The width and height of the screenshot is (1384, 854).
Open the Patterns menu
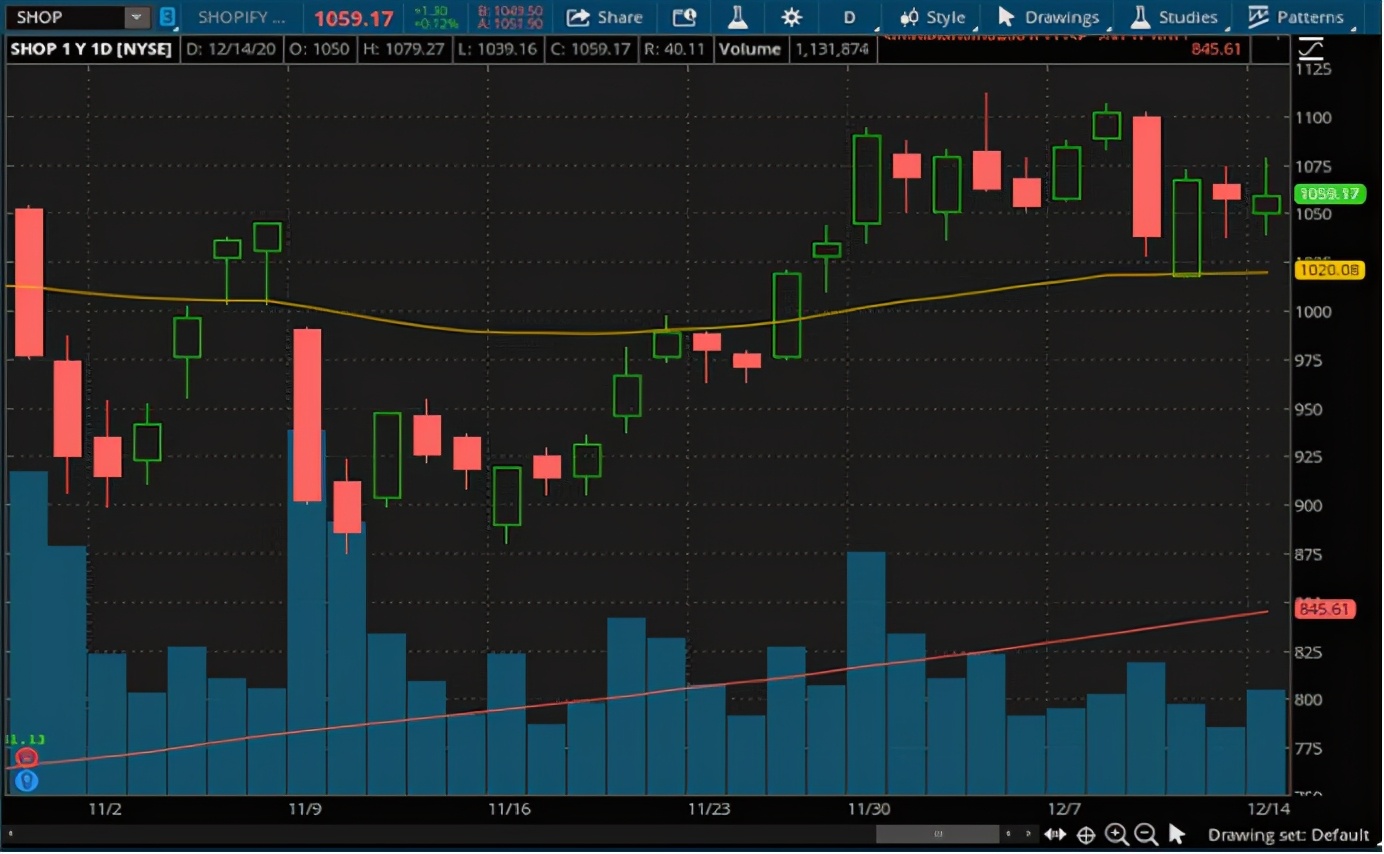[x=1296, y=17]
